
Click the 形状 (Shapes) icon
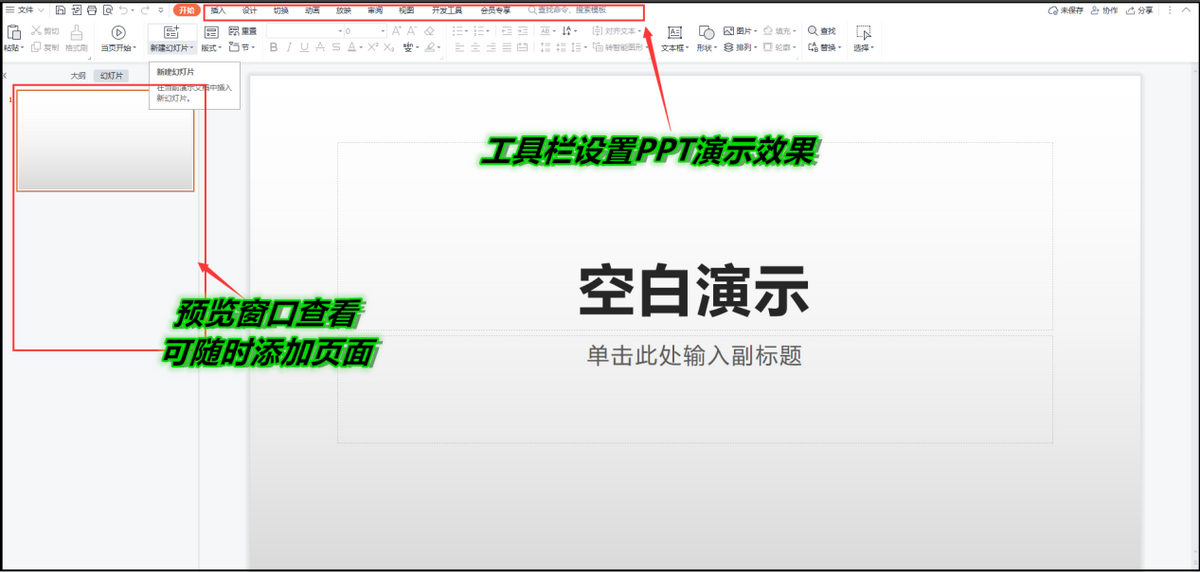click(706, 33)
